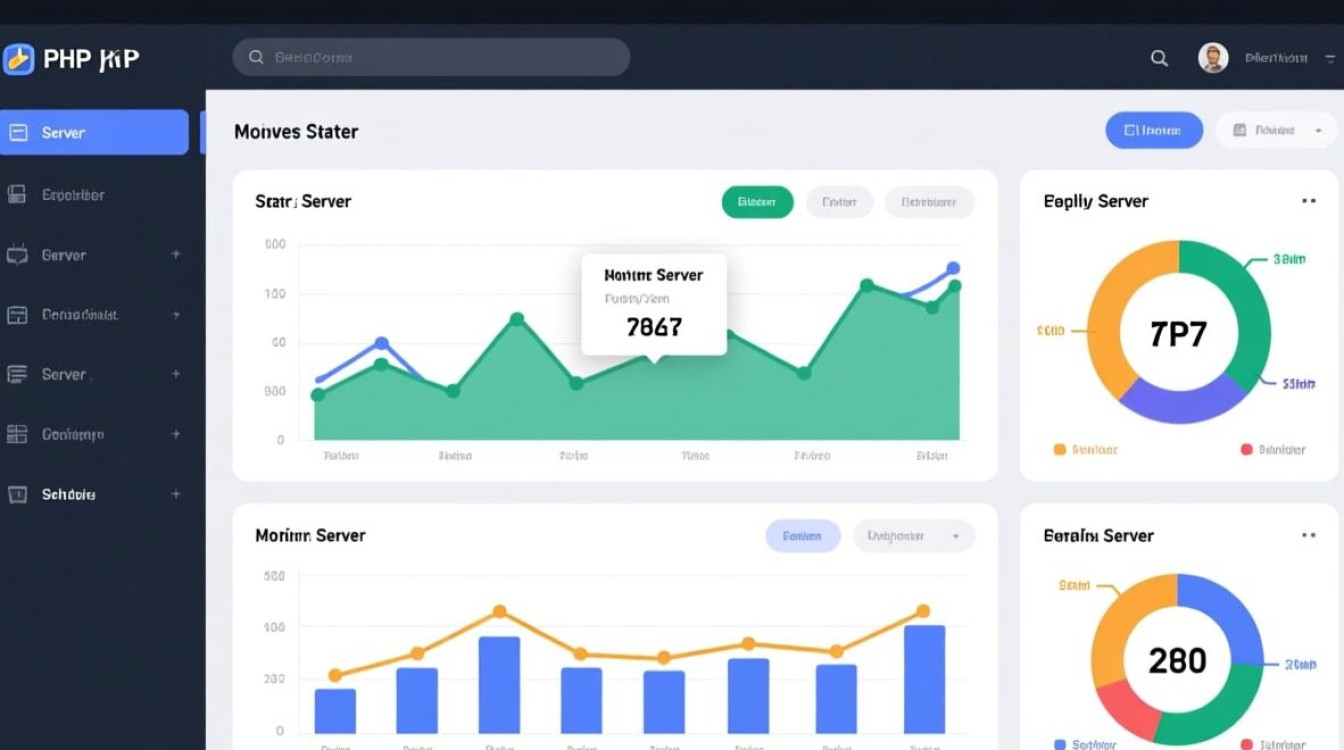Click the middle gray pill button in the area chart card
1344x750 pixels.
coord(839,202)
